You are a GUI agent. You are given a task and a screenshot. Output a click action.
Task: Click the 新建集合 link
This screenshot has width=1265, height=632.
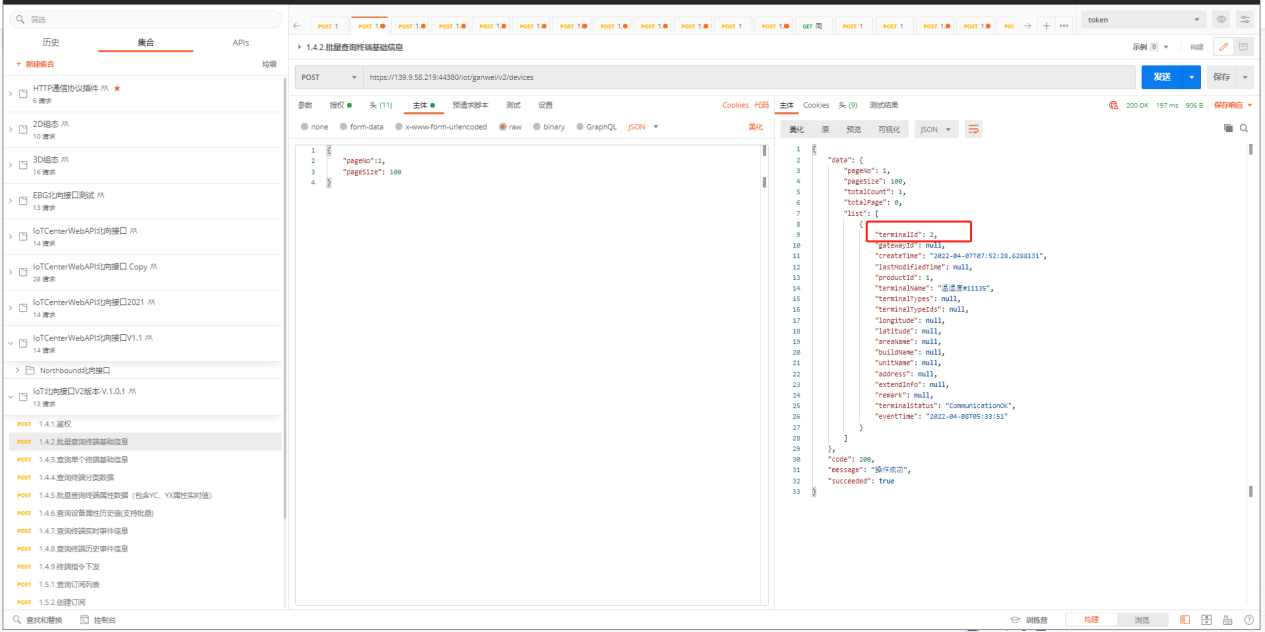pos(36,64)
